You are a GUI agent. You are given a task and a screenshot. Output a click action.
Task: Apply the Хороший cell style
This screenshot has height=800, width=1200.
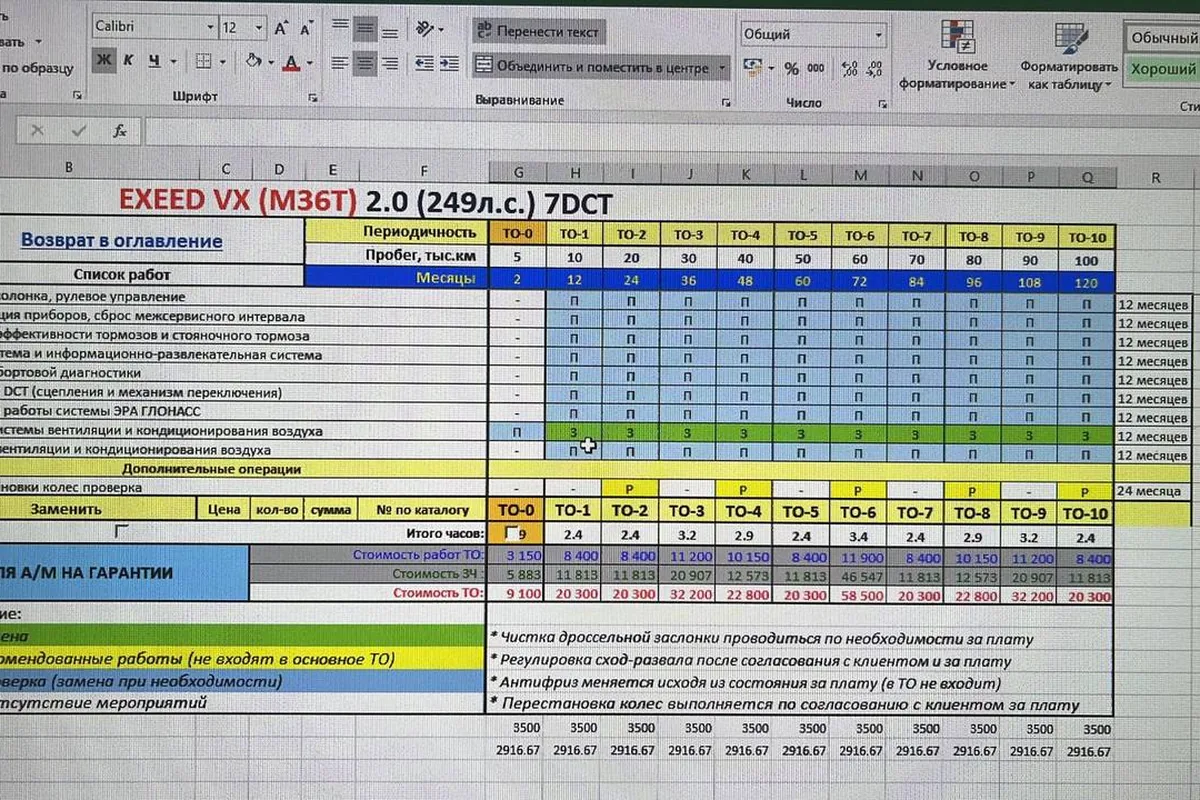tap(1164, 69)
